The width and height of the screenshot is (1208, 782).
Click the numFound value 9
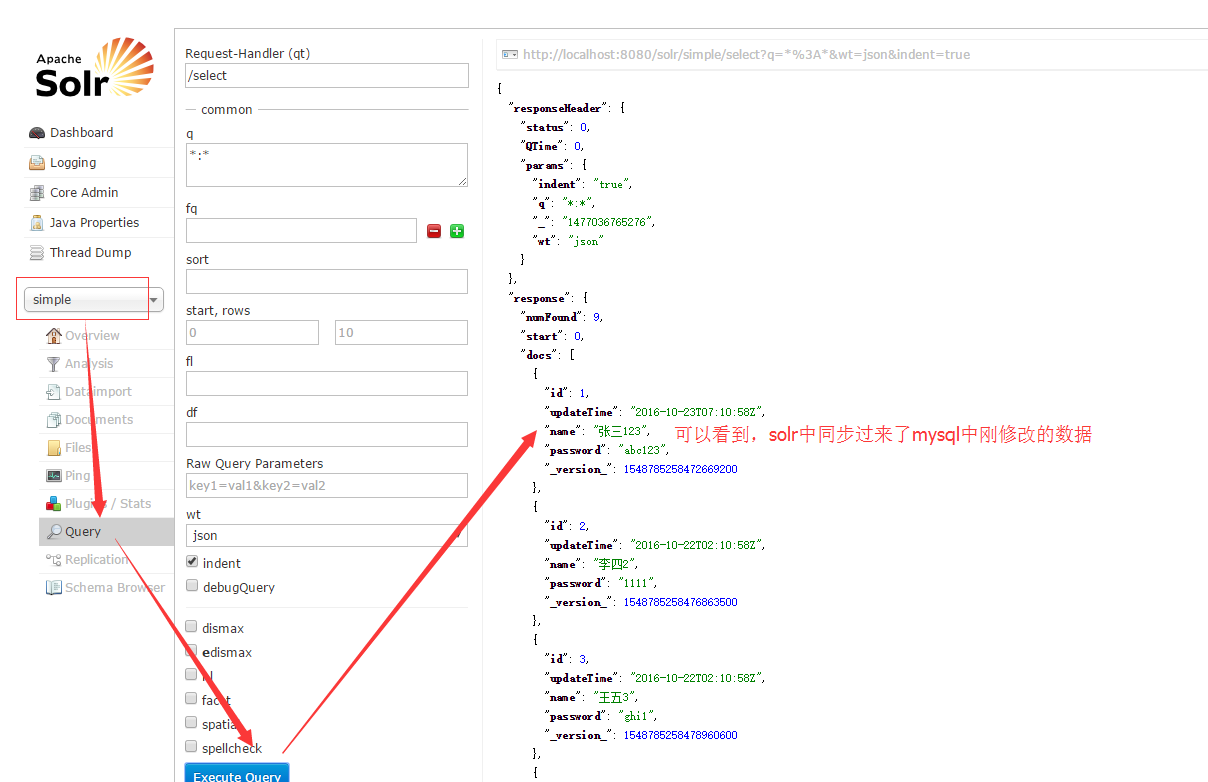(x=597, y=317)
